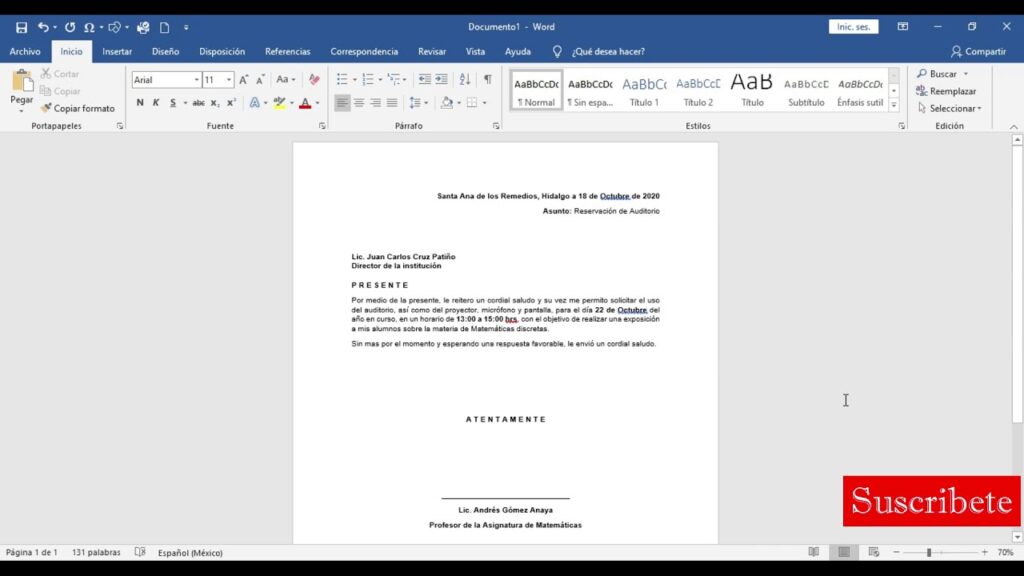Toggle Italic (K) formatting
1024x576 pixels.
tap(155, 103)
